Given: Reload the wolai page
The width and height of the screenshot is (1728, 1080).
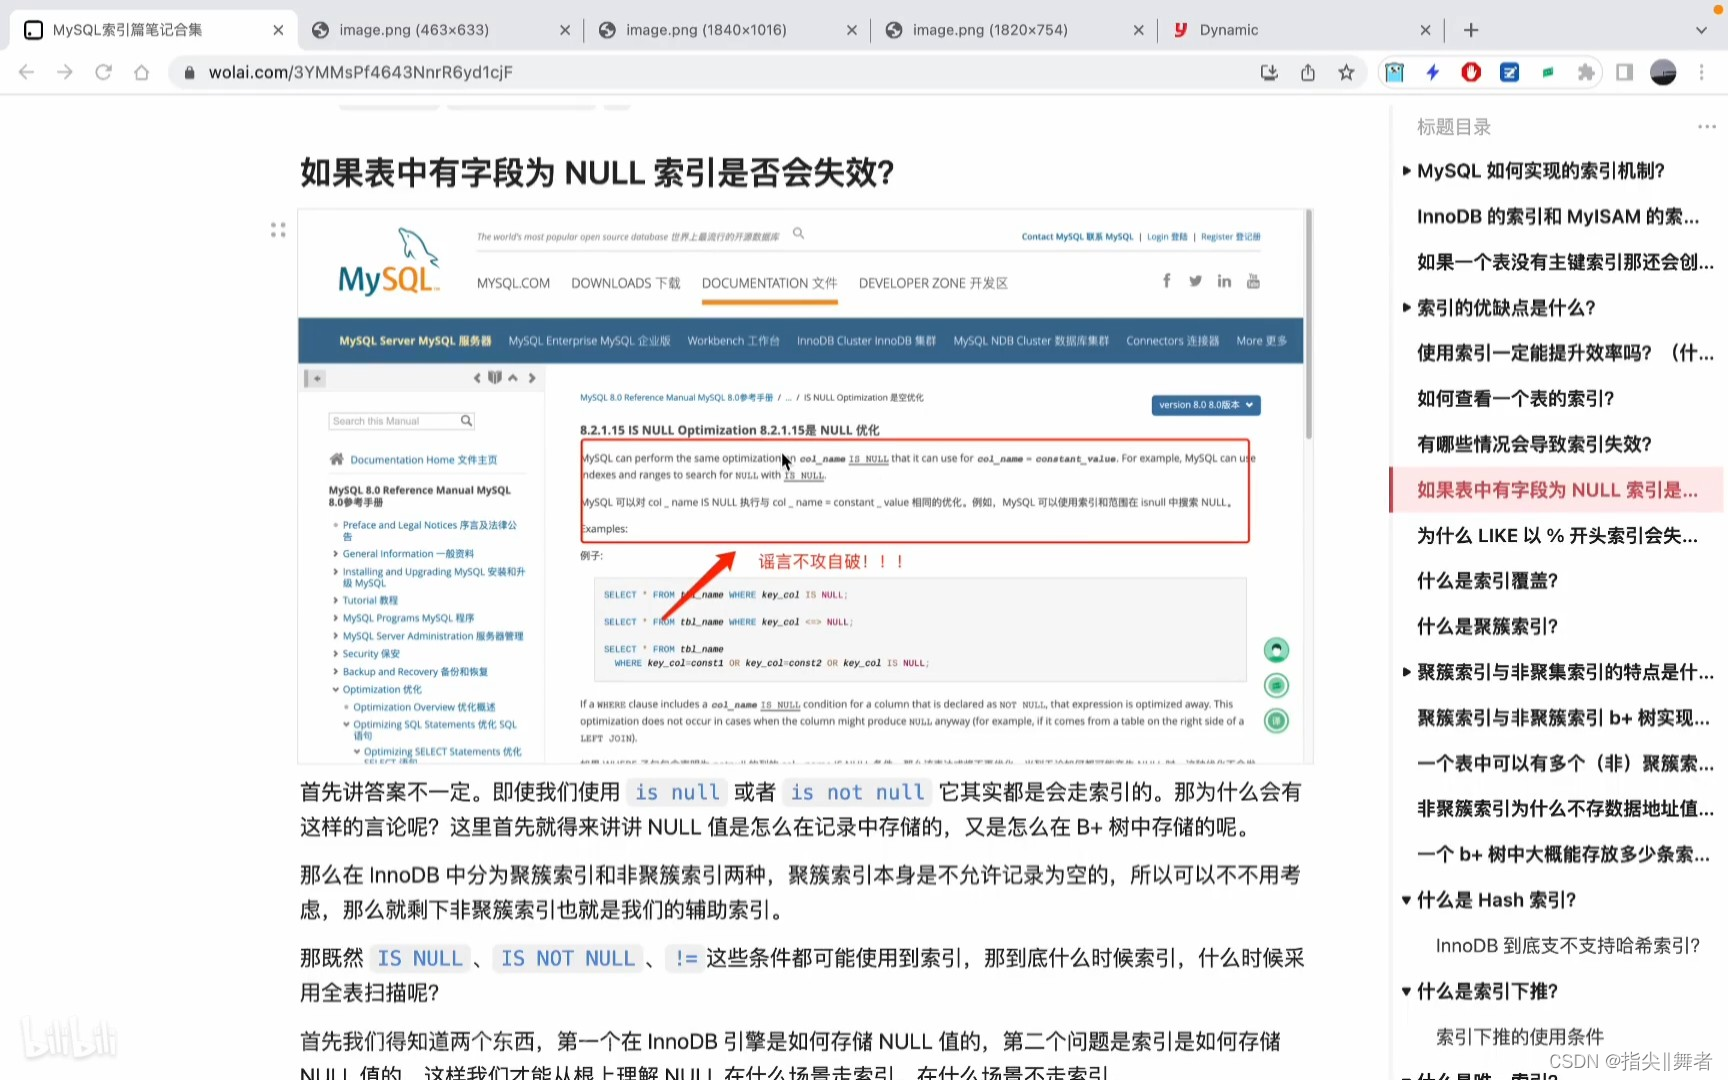Looking at the screenshot, I should click(x=103, y=72).
